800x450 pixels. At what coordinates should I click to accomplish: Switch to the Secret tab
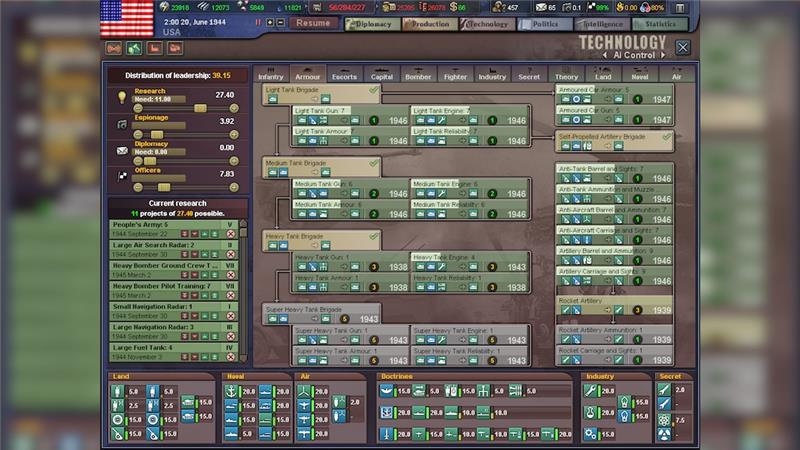pyautogui.click(x=529, y=73)
